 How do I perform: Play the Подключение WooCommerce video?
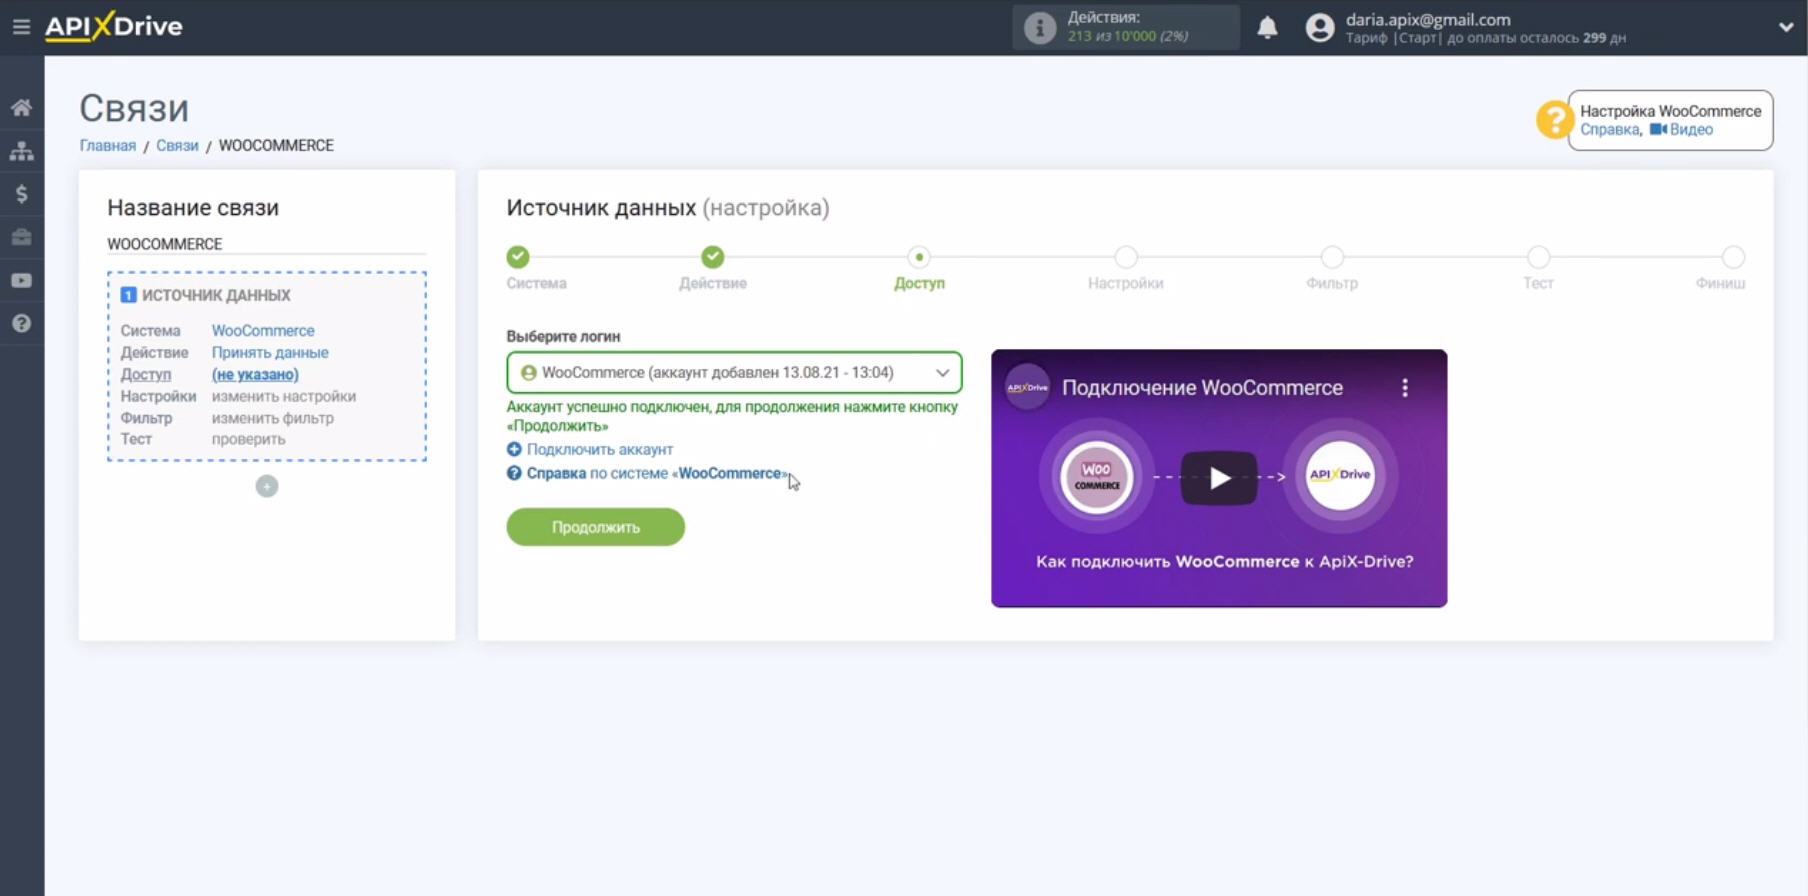point(1219,478)
